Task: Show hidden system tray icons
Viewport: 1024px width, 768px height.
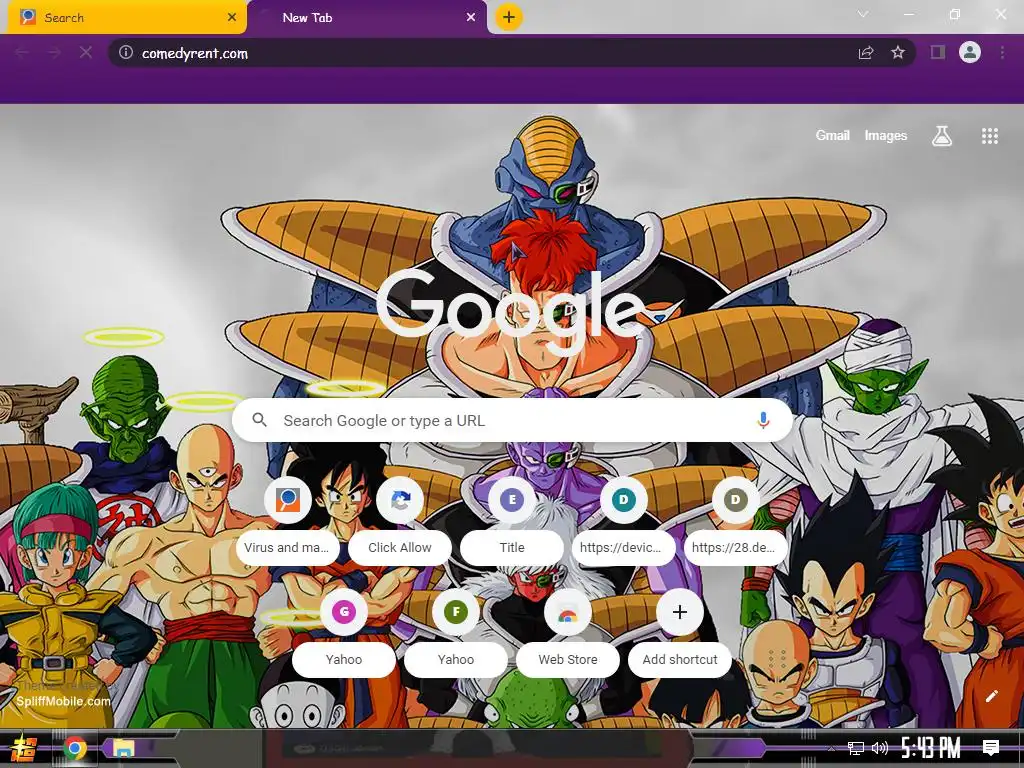Action: (831, 748)
